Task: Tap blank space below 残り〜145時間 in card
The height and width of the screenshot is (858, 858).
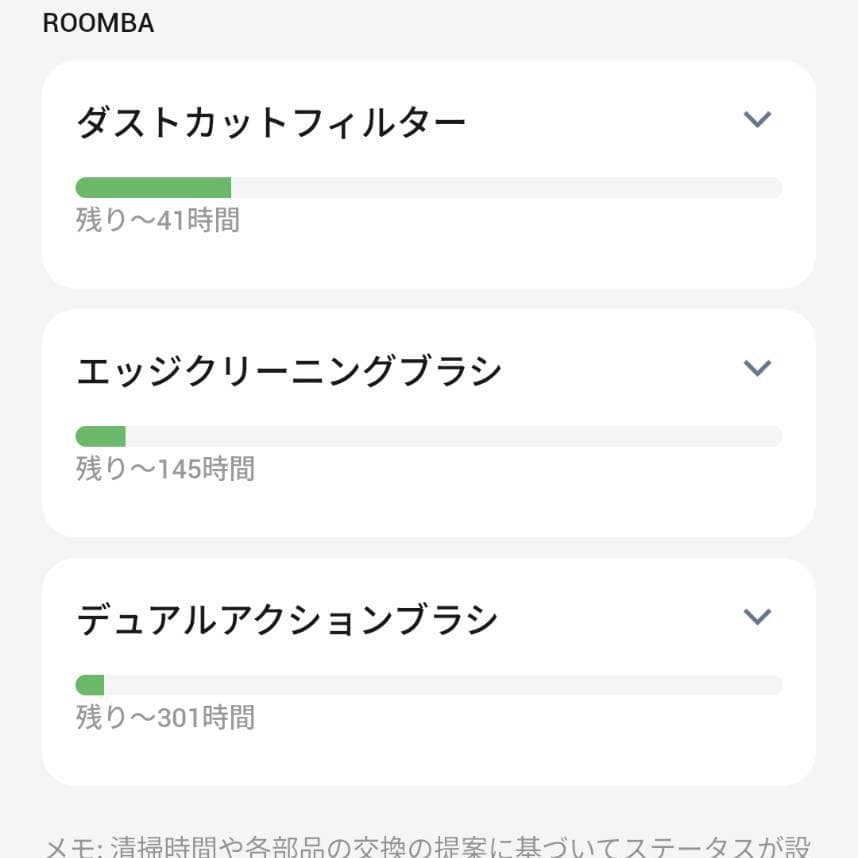Action: click(428, 508)
